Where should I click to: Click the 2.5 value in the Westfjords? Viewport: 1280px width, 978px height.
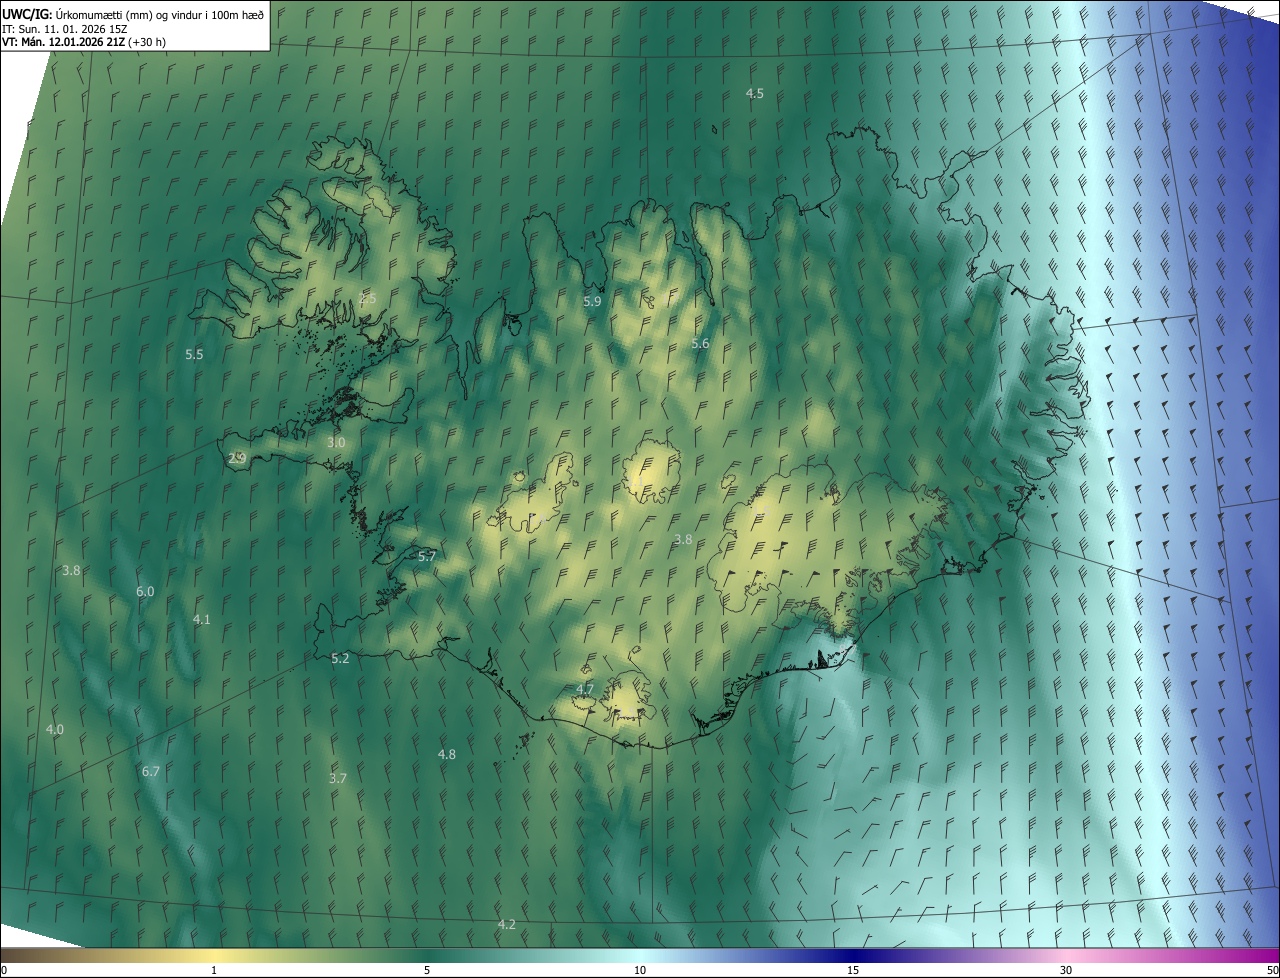click(367, 298)
